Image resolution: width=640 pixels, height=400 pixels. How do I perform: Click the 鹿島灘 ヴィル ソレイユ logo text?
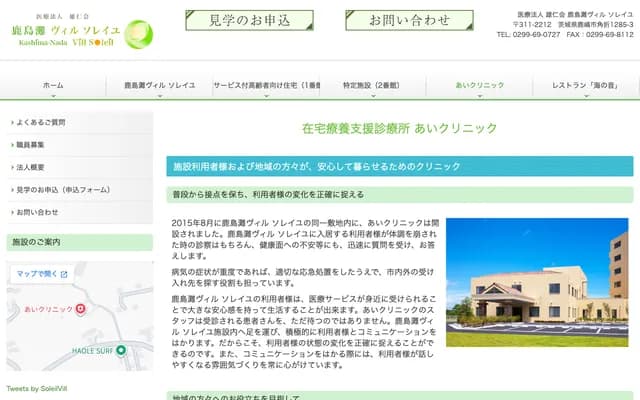point(66,30)
